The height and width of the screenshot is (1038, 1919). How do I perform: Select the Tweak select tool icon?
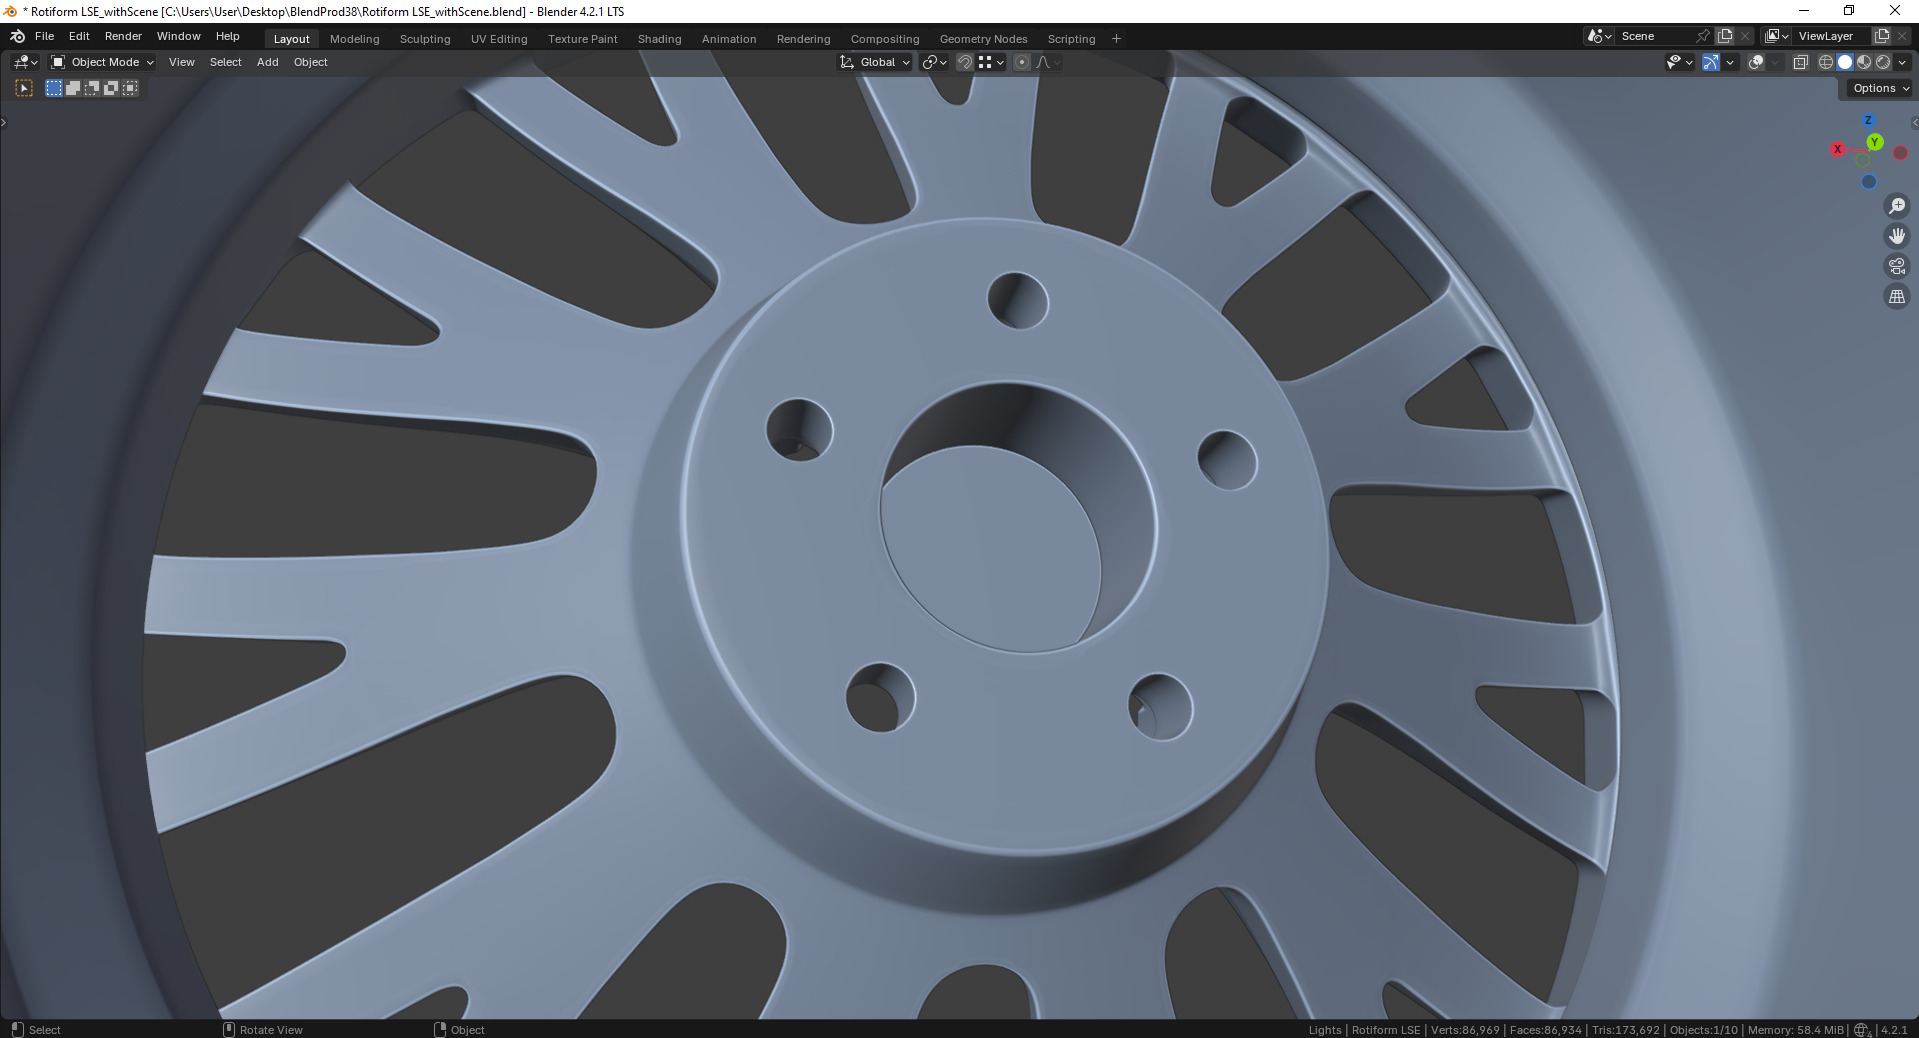pos(25,88)
